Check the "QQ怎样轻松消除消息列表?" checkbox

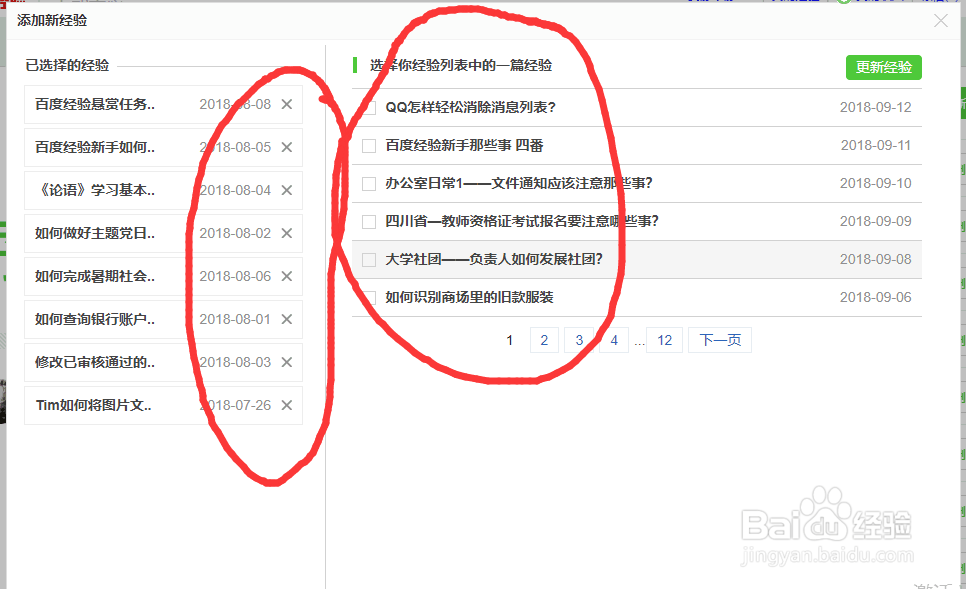(368, 107)
